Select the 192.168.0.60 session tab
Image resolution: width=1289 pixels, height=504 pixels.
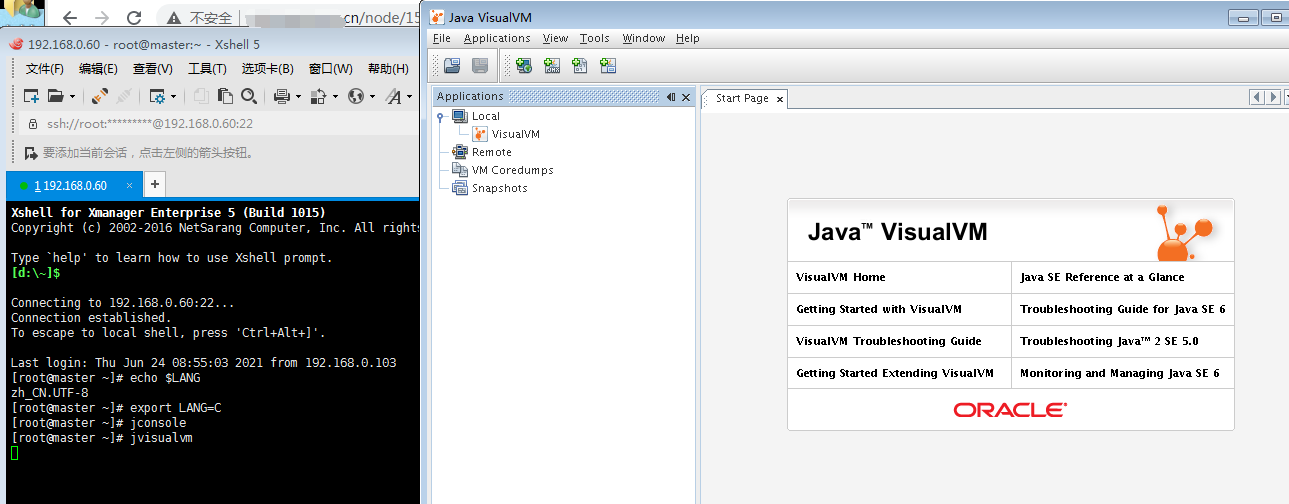pyautogui.click(x=70, y=186)
